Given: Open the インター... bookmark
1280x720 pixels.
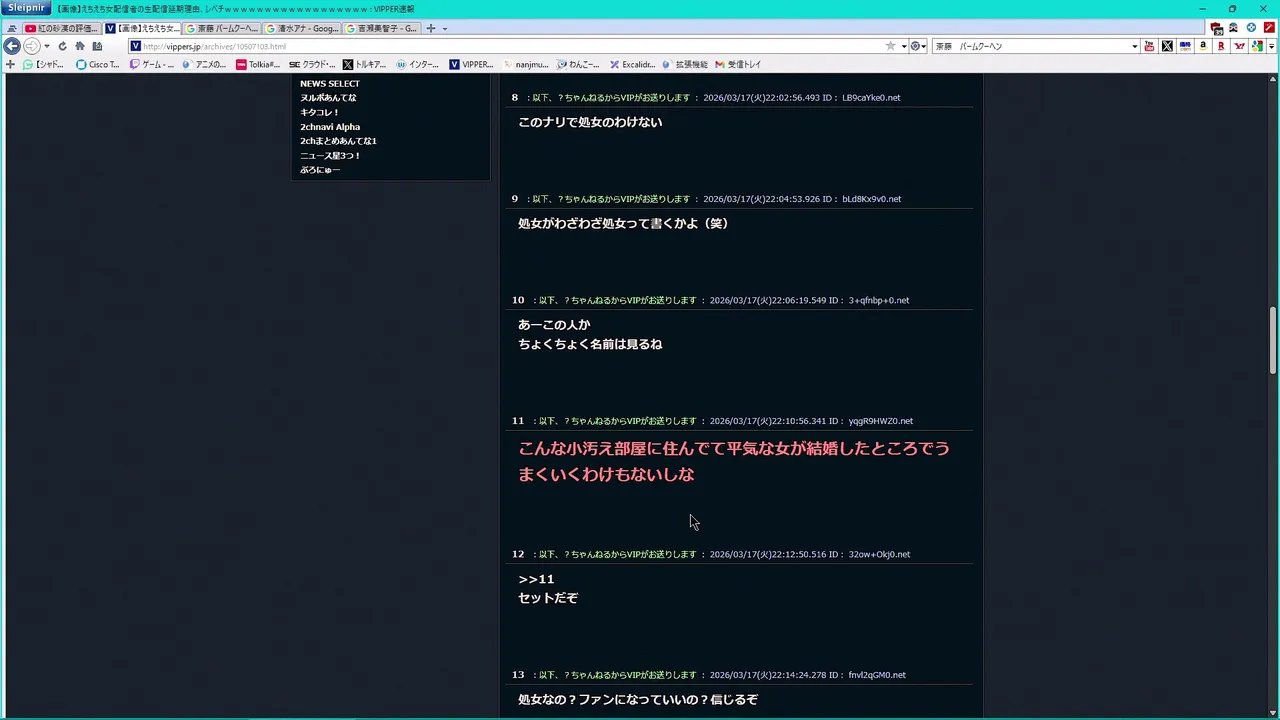Looking at the screenshot, I should pos(418,64).
